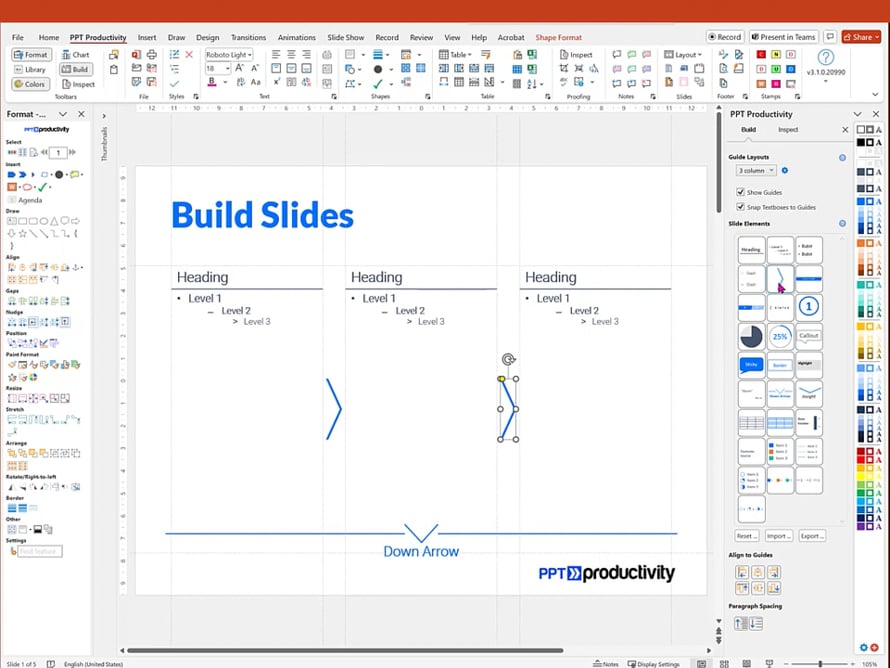Open PPT Productivity pane options chevron
Image resolution: width=890 pixels, height=668 pixels.
pos(857,114)
